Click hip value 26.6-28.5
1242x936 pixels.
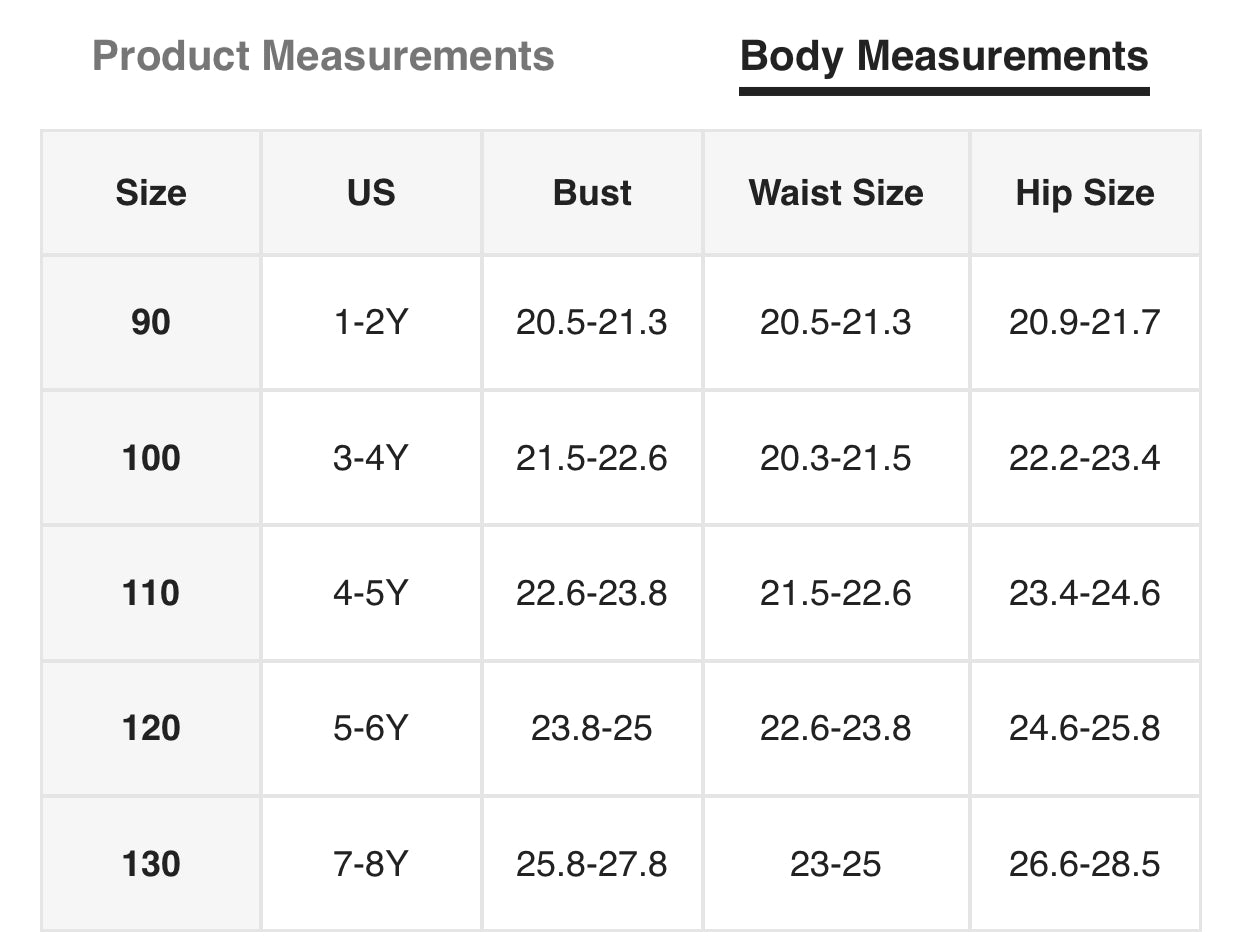(1085, 863)
